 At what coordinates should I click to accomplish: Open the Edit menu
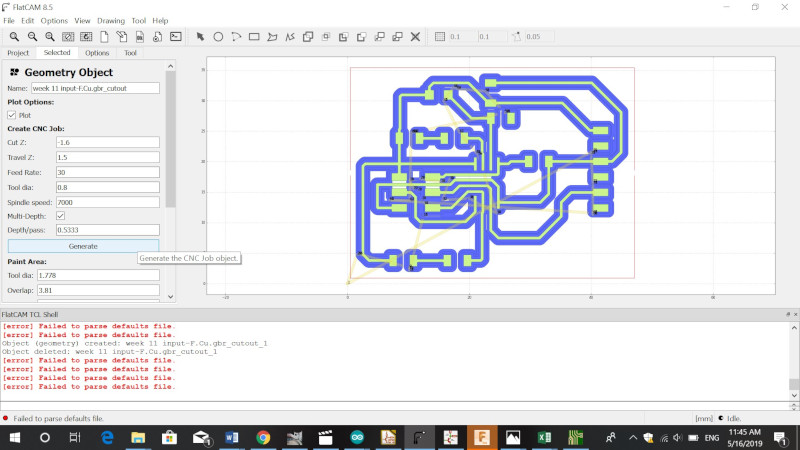(28, 21)
